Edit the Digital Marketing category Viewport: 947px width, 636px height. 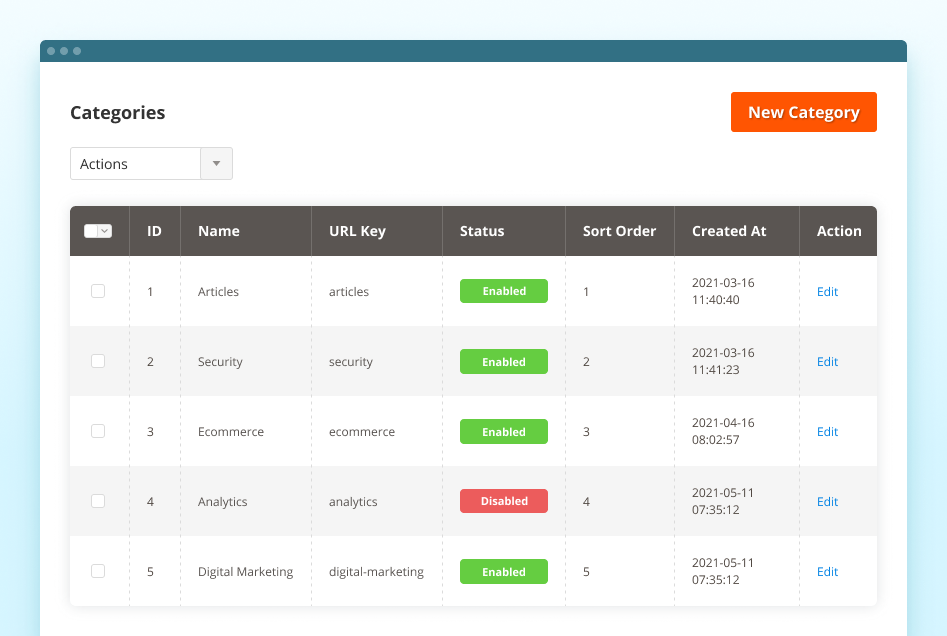827,572
